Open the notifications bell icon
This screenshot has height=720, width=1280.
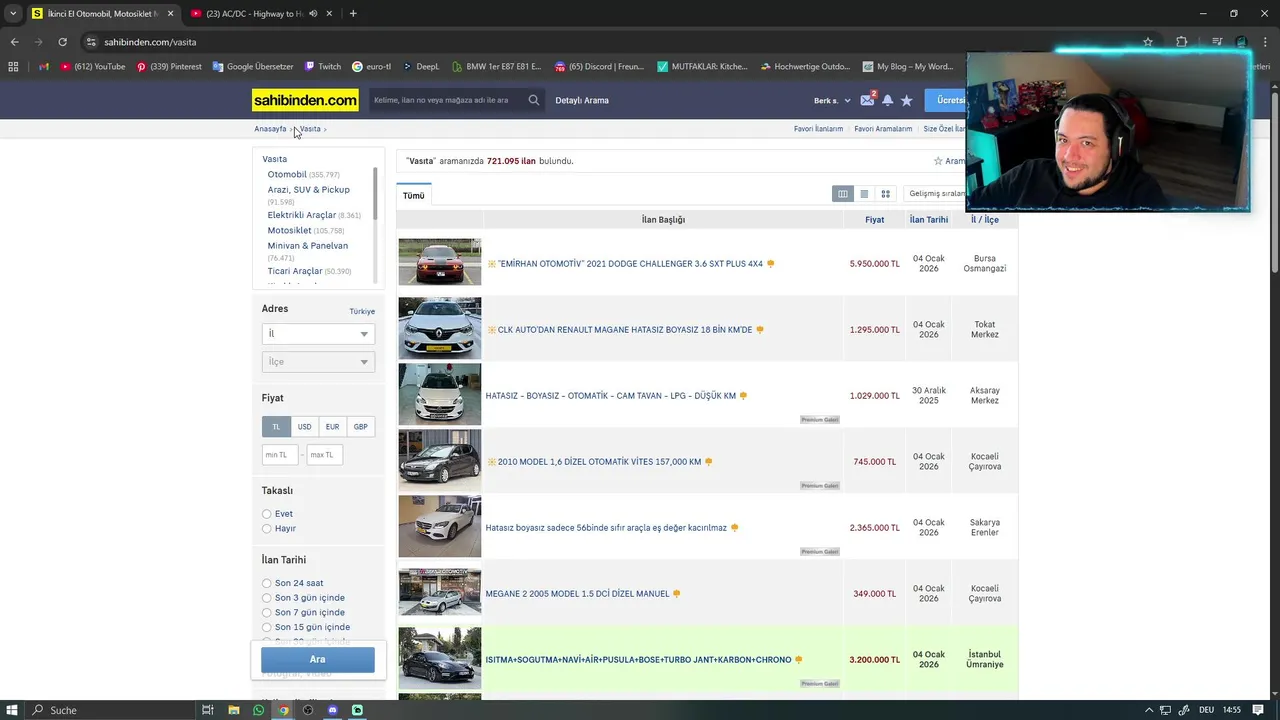coord(887,100)
